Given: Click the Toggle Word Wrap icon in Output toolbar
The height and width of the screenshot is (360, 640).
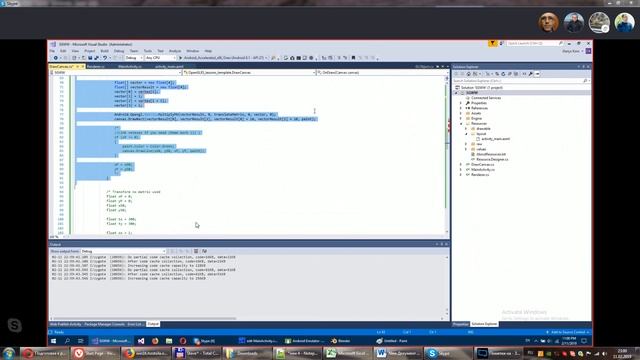Looking at the screenshot, I should tap(204, 251).
